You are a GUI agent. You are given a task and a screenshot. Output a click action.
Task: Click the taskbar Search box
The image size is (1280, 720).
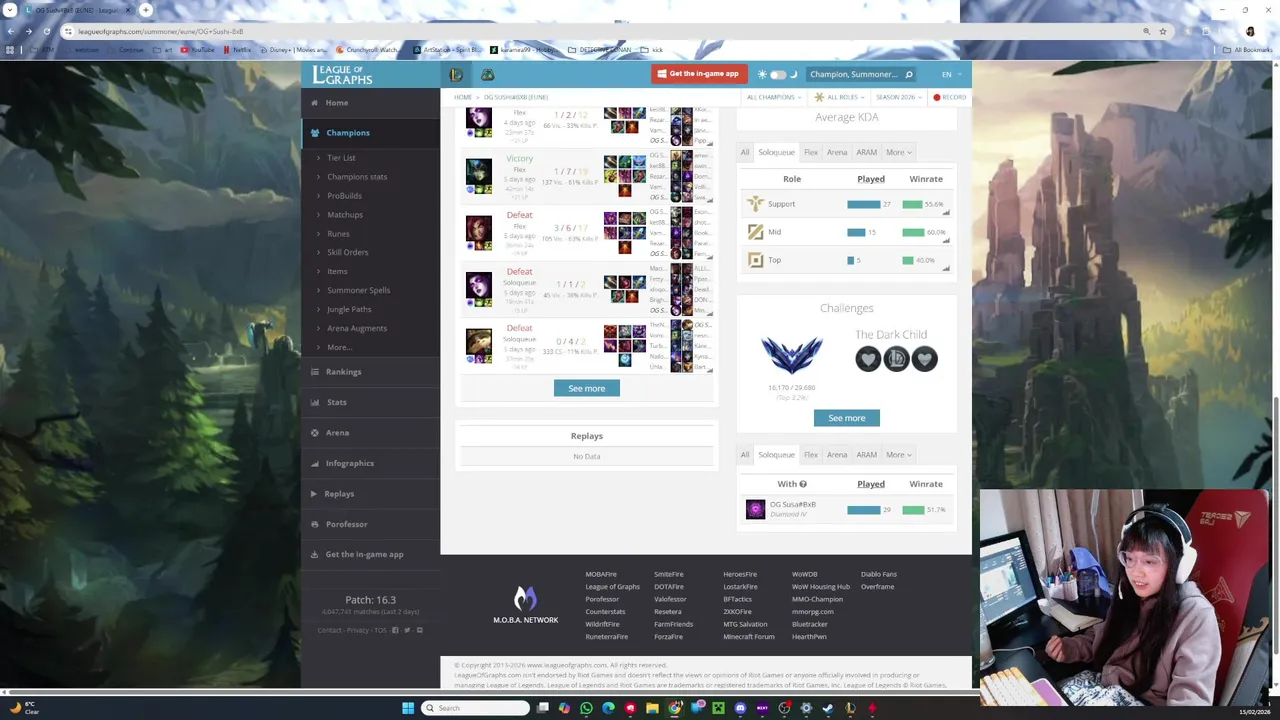point(476,708)
